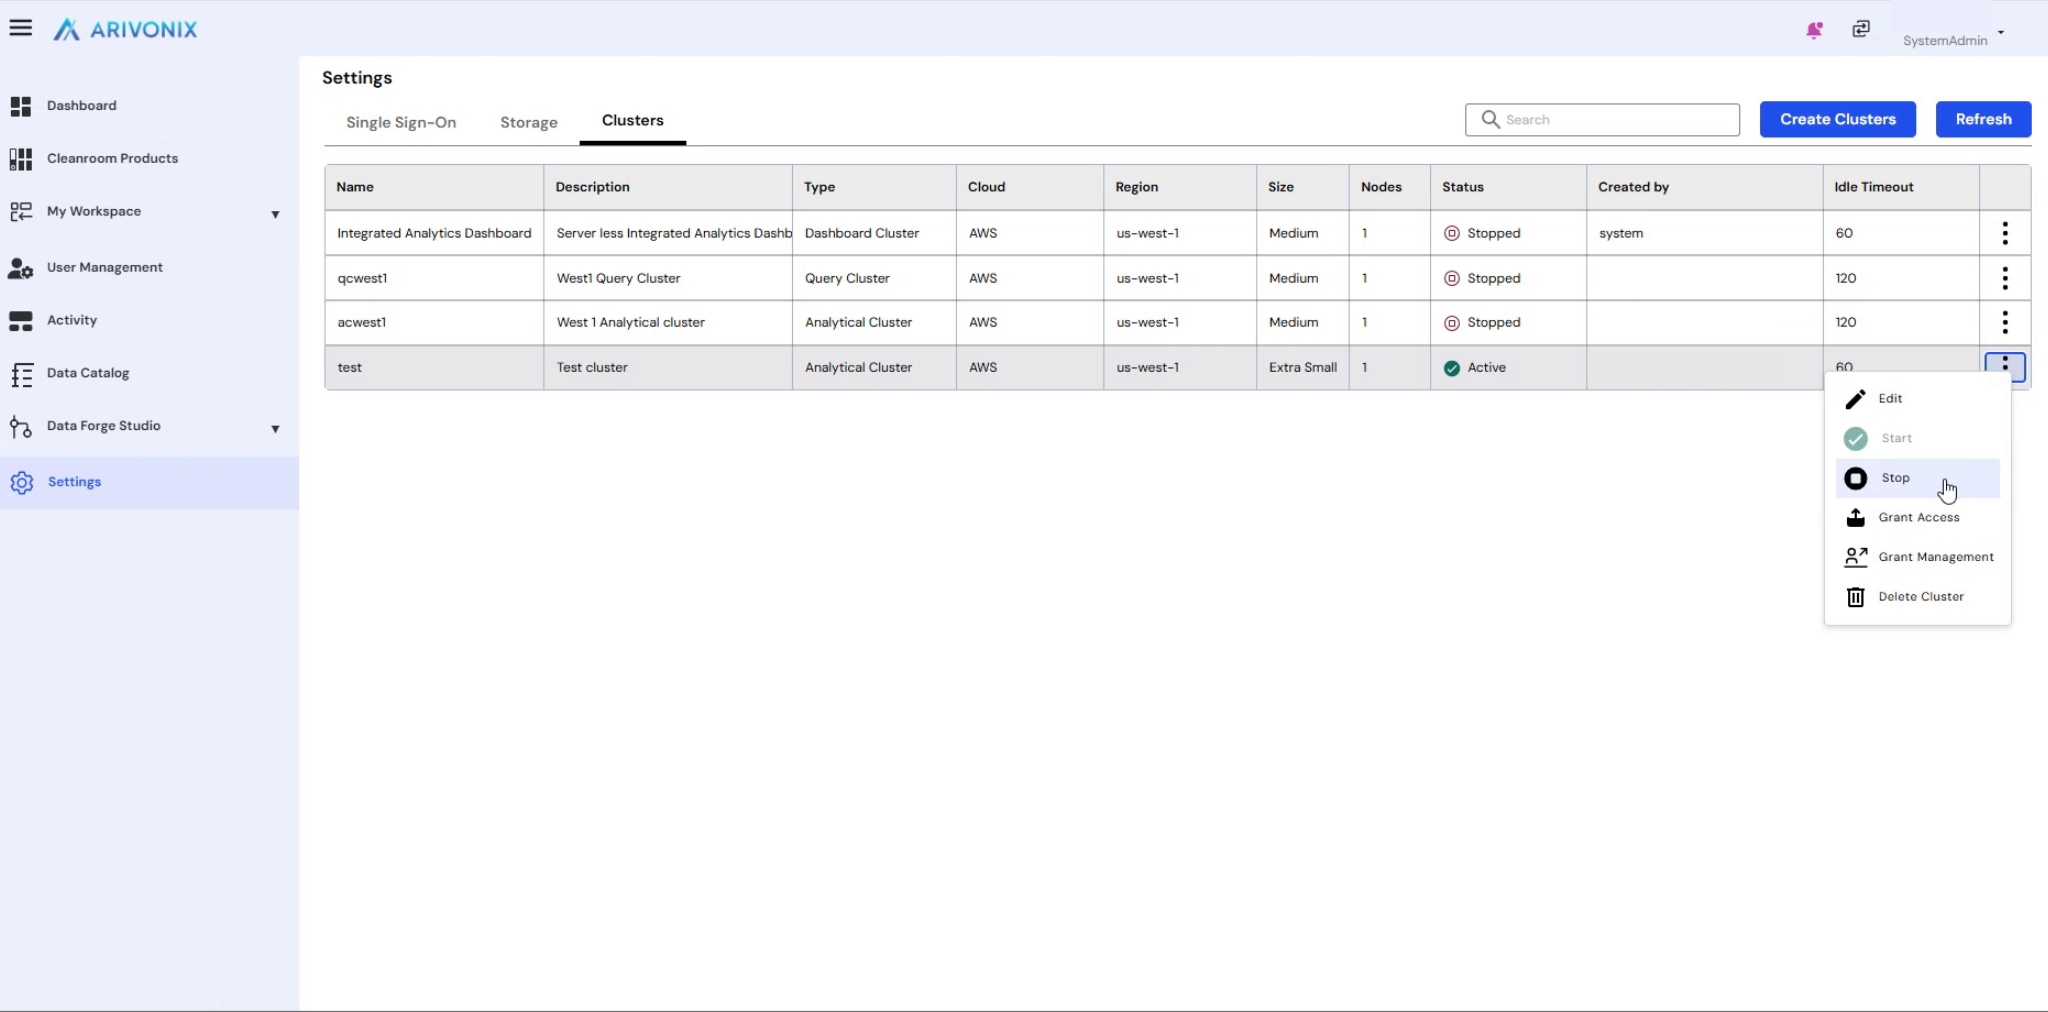Expand the Data Forge Studio submenu arrow
Viewport: 2048px width, 1012px height.
click(275, 429)
